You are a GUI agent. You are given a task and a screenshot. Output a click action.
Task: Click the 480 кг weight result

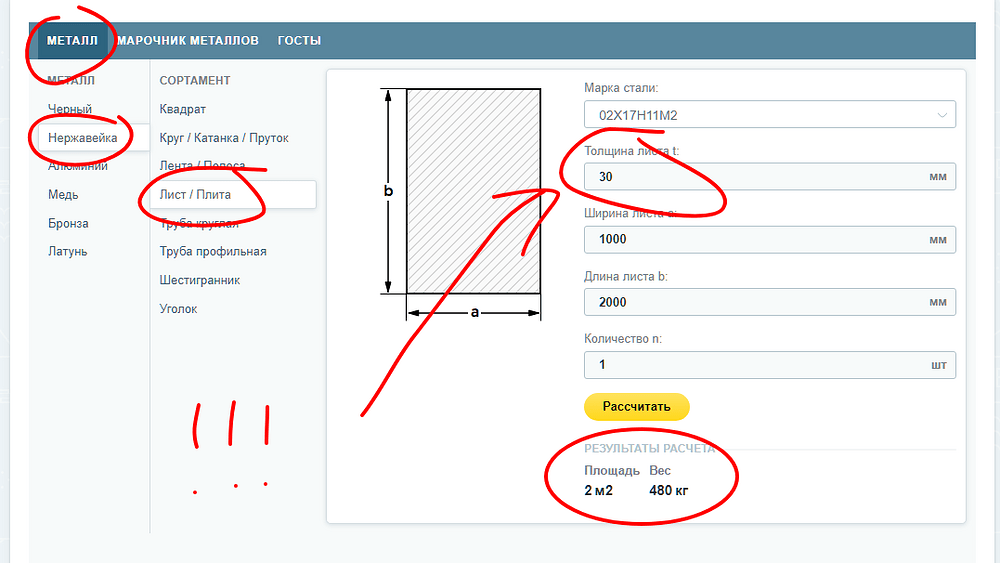(x=668, y=490)
